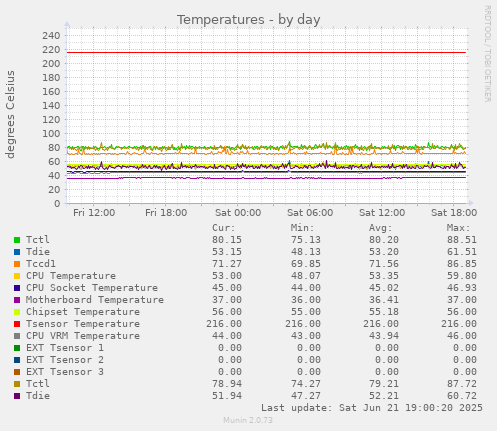
Task: Click the 'Chipset Temperature' legend label
Action: click(83, 312)
